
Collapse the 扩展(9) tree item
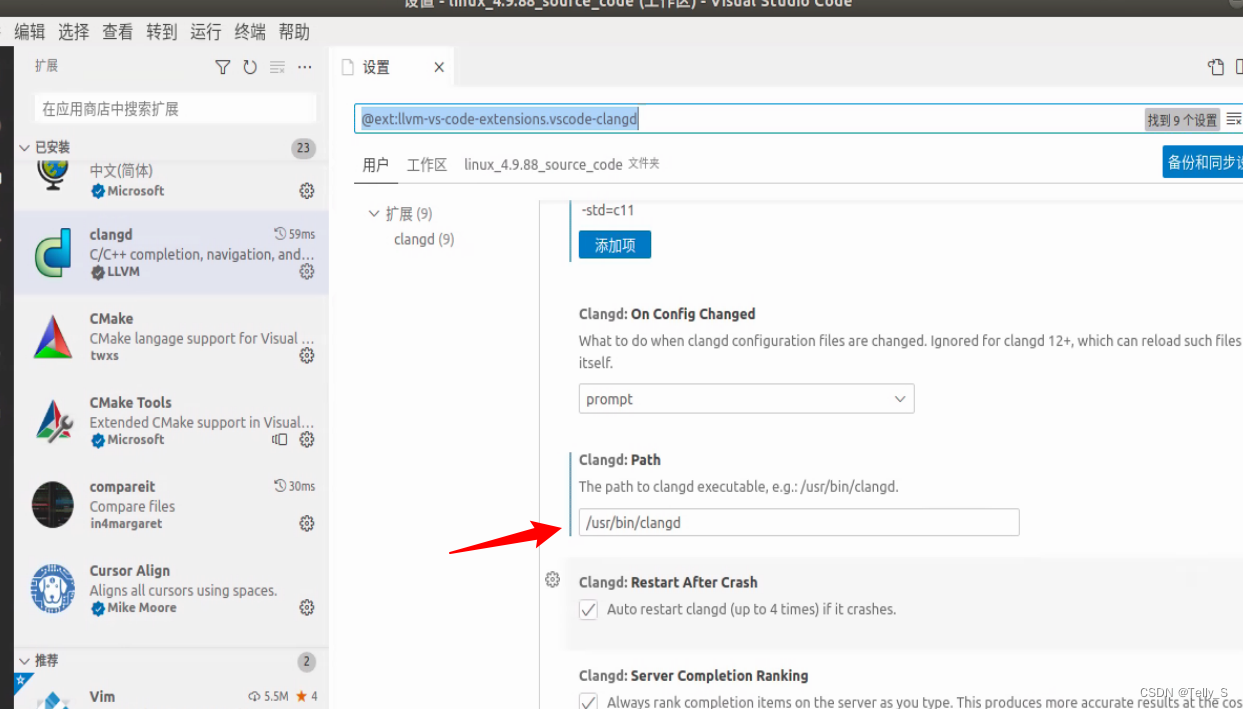point(374,213)
